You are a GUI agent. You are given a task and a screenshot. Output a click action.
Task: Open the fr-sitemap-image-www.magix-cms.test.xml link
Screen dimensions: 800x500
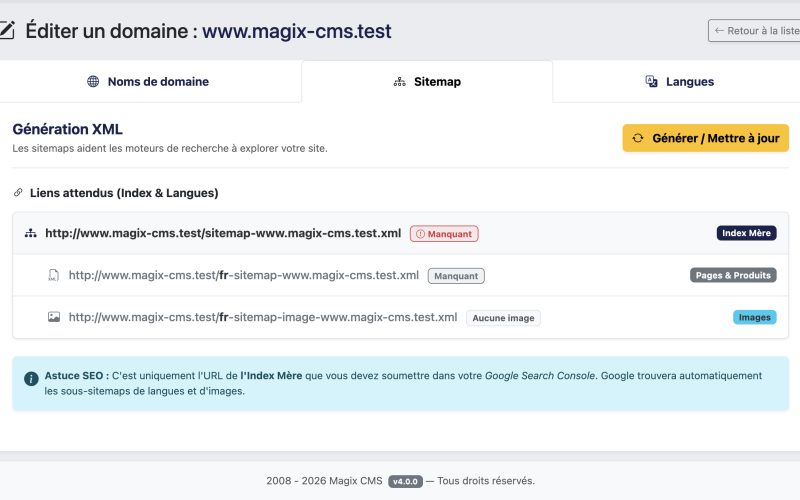(x=263, y=317)
